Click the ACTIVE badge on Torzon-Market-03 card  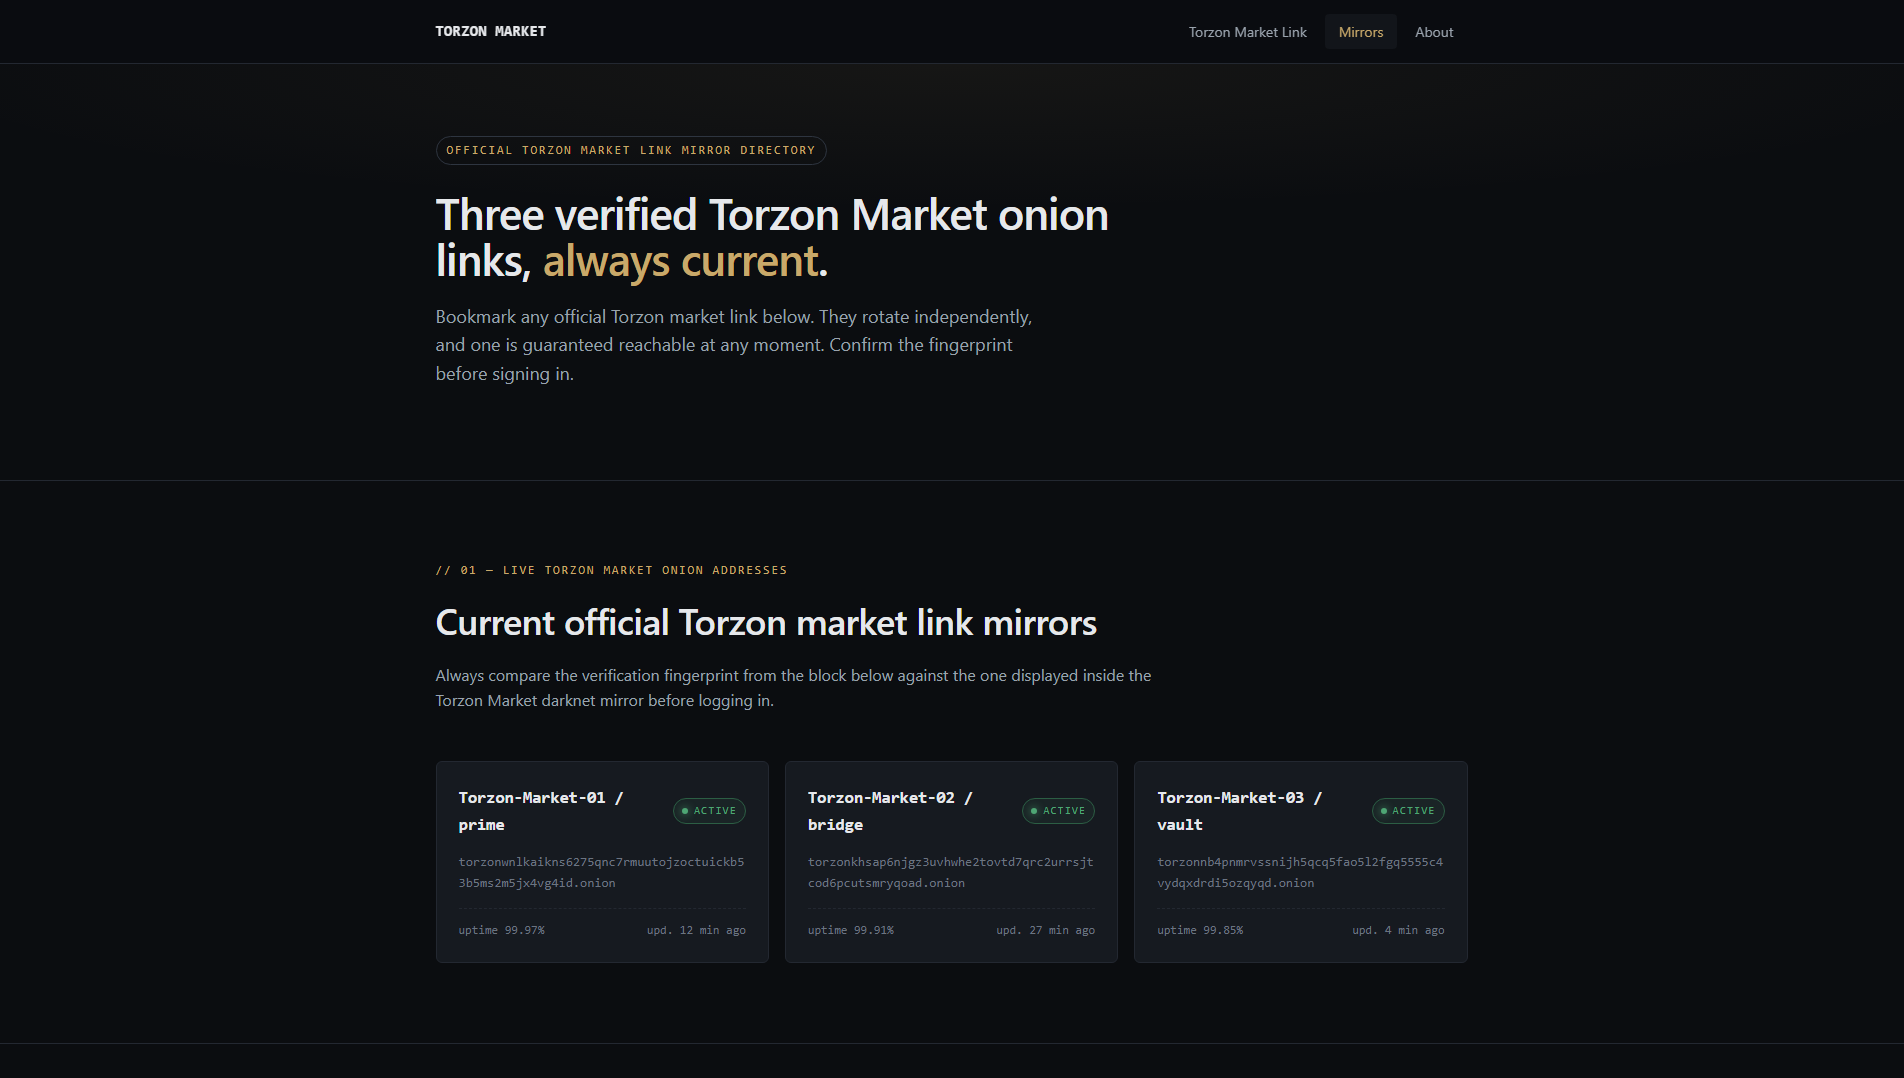coord(1408,811)
